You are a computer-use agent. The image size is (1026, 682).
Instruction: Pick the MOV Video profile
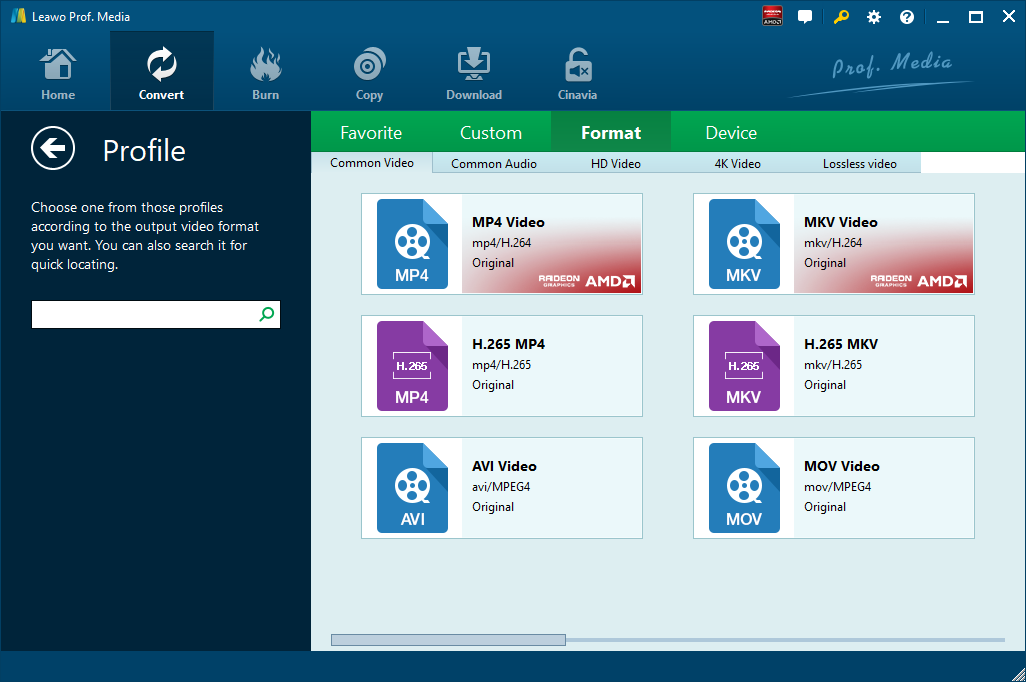[x=833, y=488]
